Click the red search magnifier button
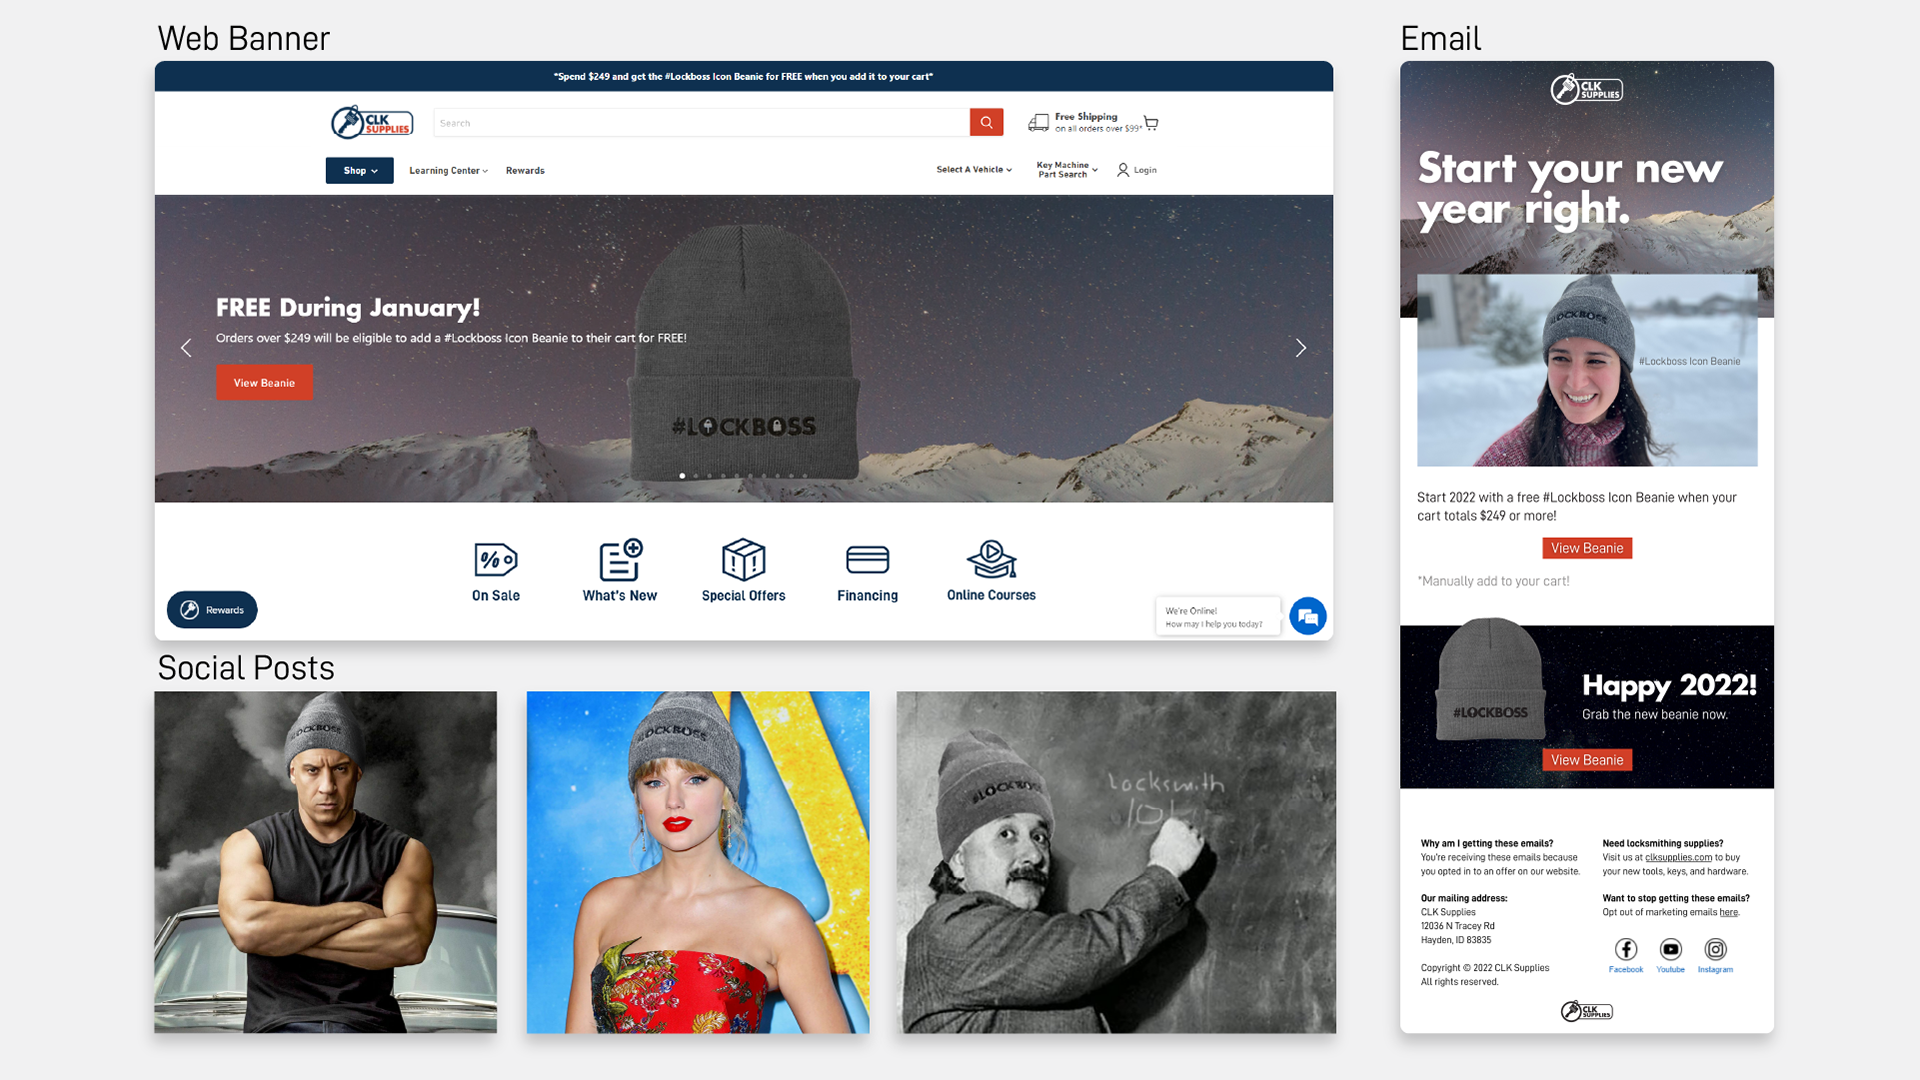The width and height of the screenshot is (1920, 1080). pos(986,122)
